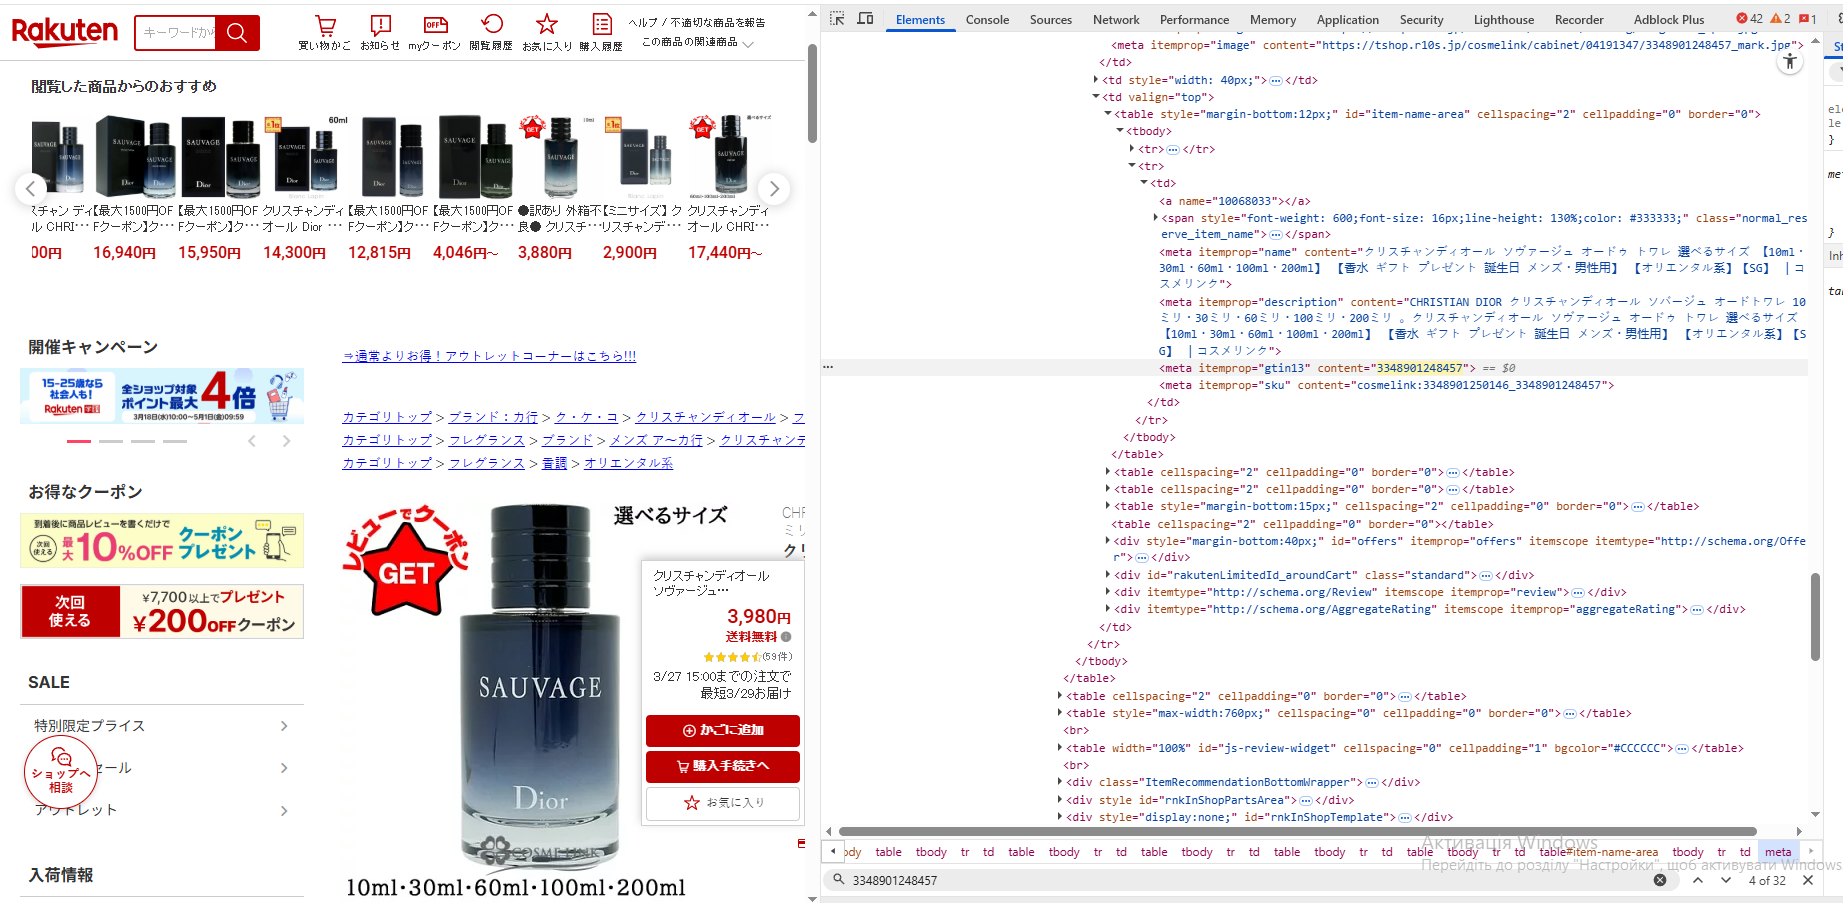Open the Application tab
Screen dimensions: 1843x903
tap(1347, 20)
